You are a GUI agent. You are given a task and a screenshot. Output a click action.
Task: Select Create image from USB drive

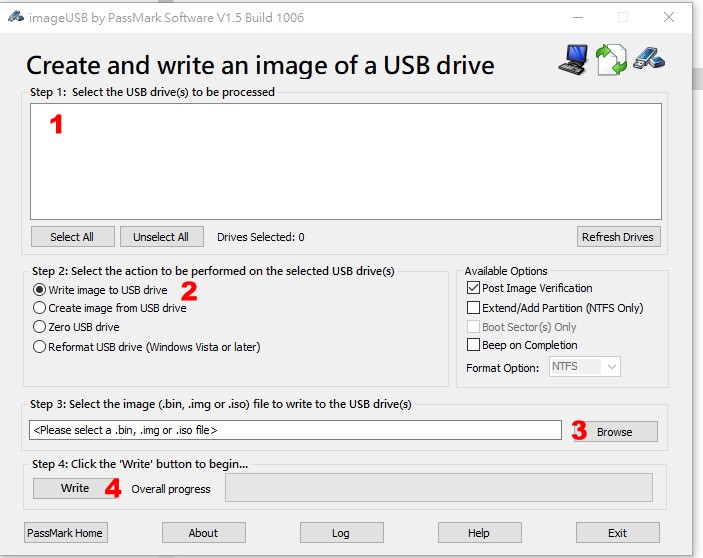click(x=40, y=308)
